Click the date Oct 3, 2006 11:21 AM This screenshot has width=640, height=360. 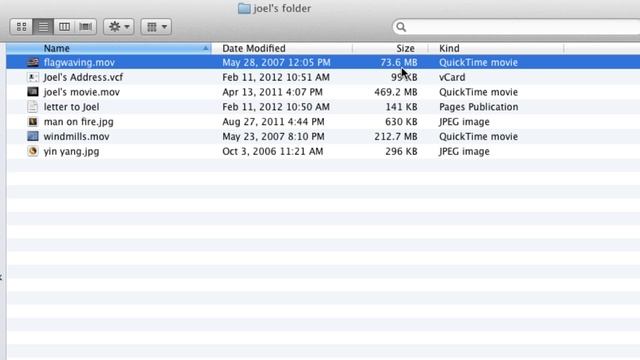273,151
